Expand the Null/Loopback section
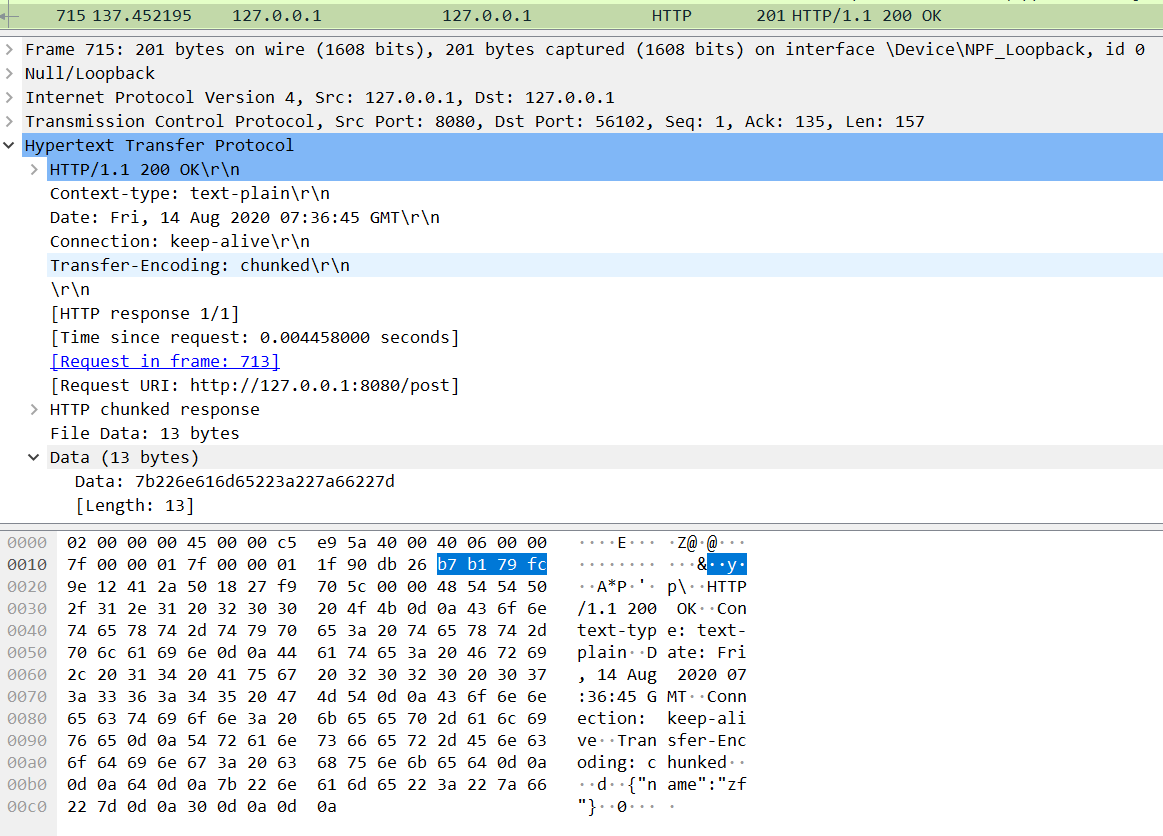1163x836 pixels. tap(10, 73)
